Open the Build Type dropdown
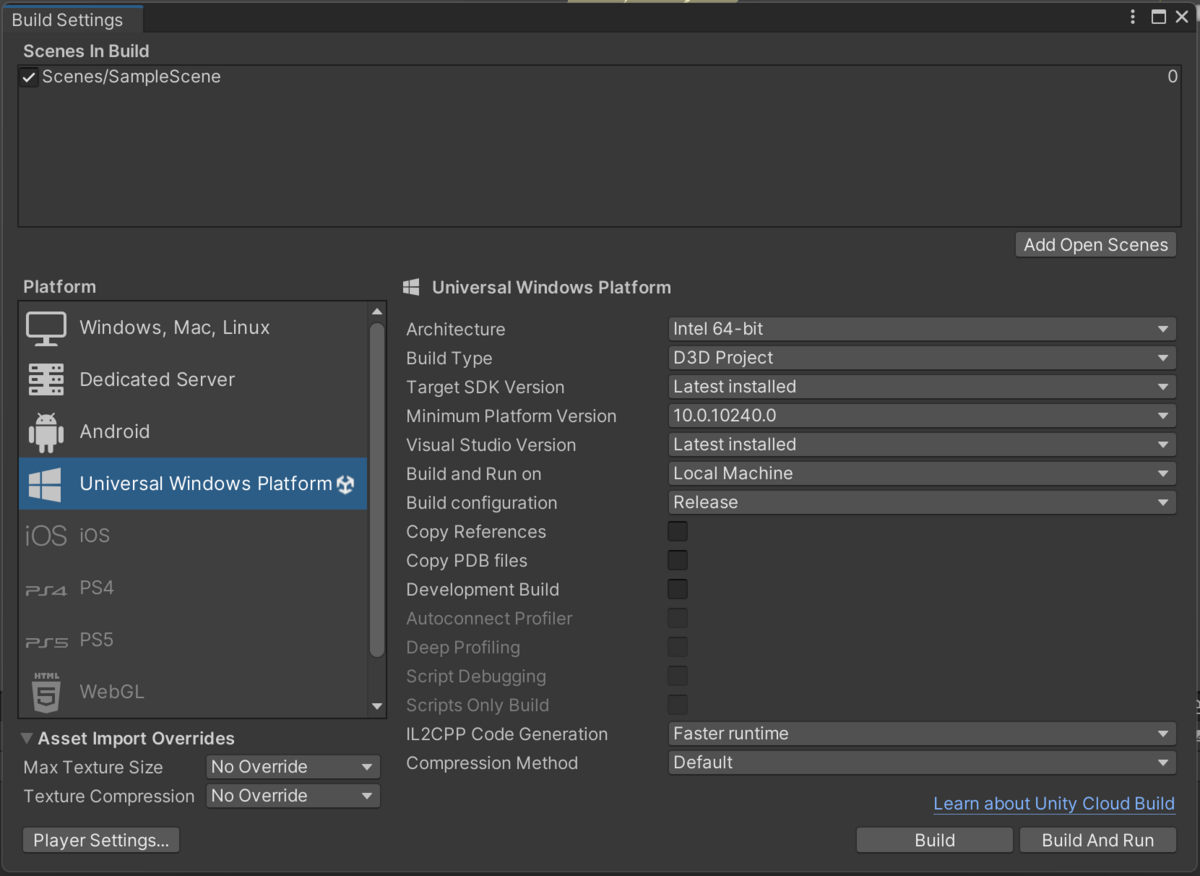1200x876 pixels. pyautogui.click(x=922, y=357)
